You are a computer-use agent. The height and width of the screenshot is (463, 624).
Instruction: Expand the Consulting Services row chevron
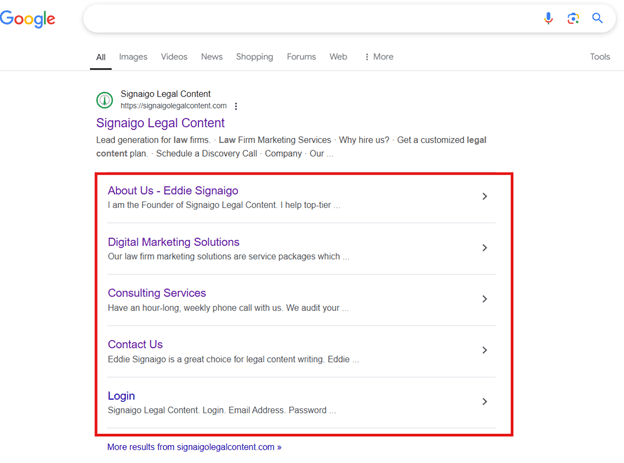click(x=484, y=299)
